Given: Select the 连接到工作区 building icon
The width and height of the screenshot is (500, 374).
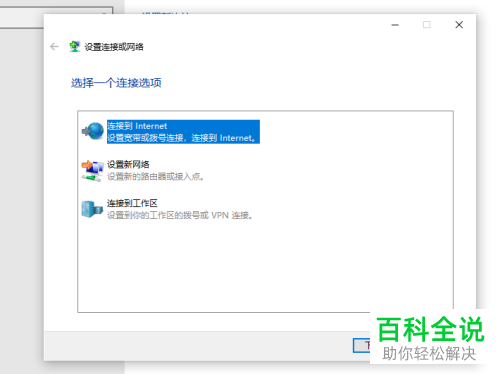Looking at the screenshot, I should [92, 209].
